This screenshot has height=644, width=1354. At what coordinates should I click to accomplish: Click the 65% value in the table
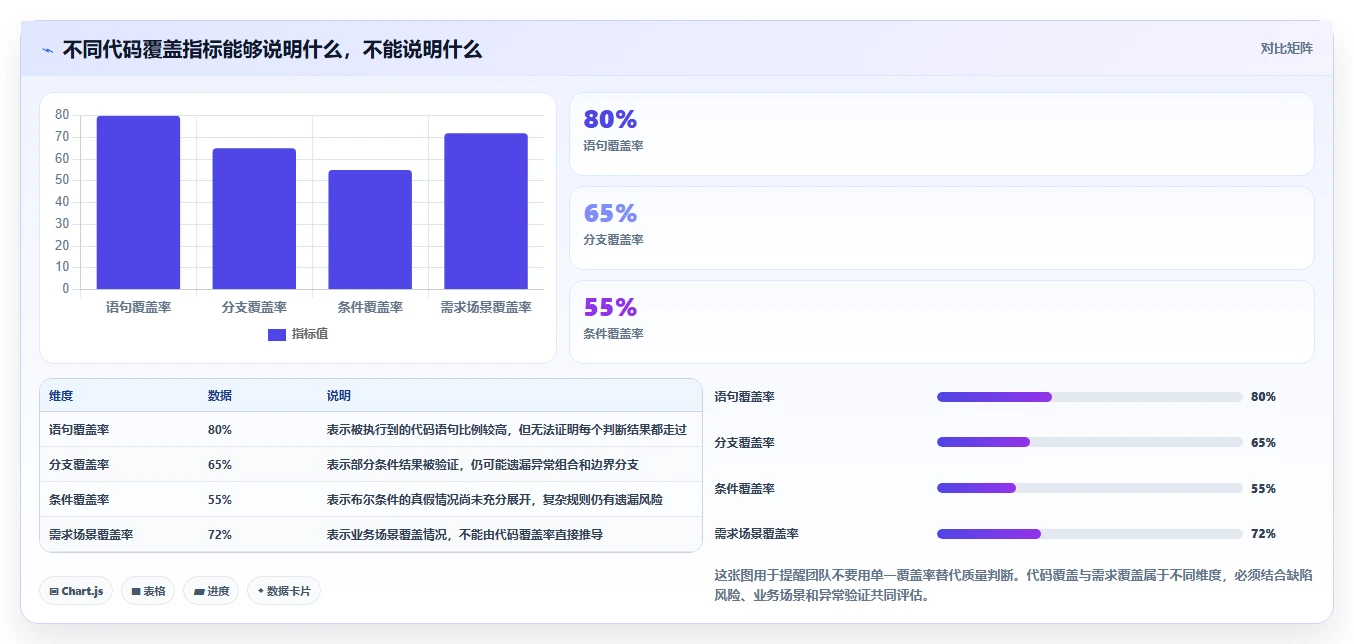(220, 465)
